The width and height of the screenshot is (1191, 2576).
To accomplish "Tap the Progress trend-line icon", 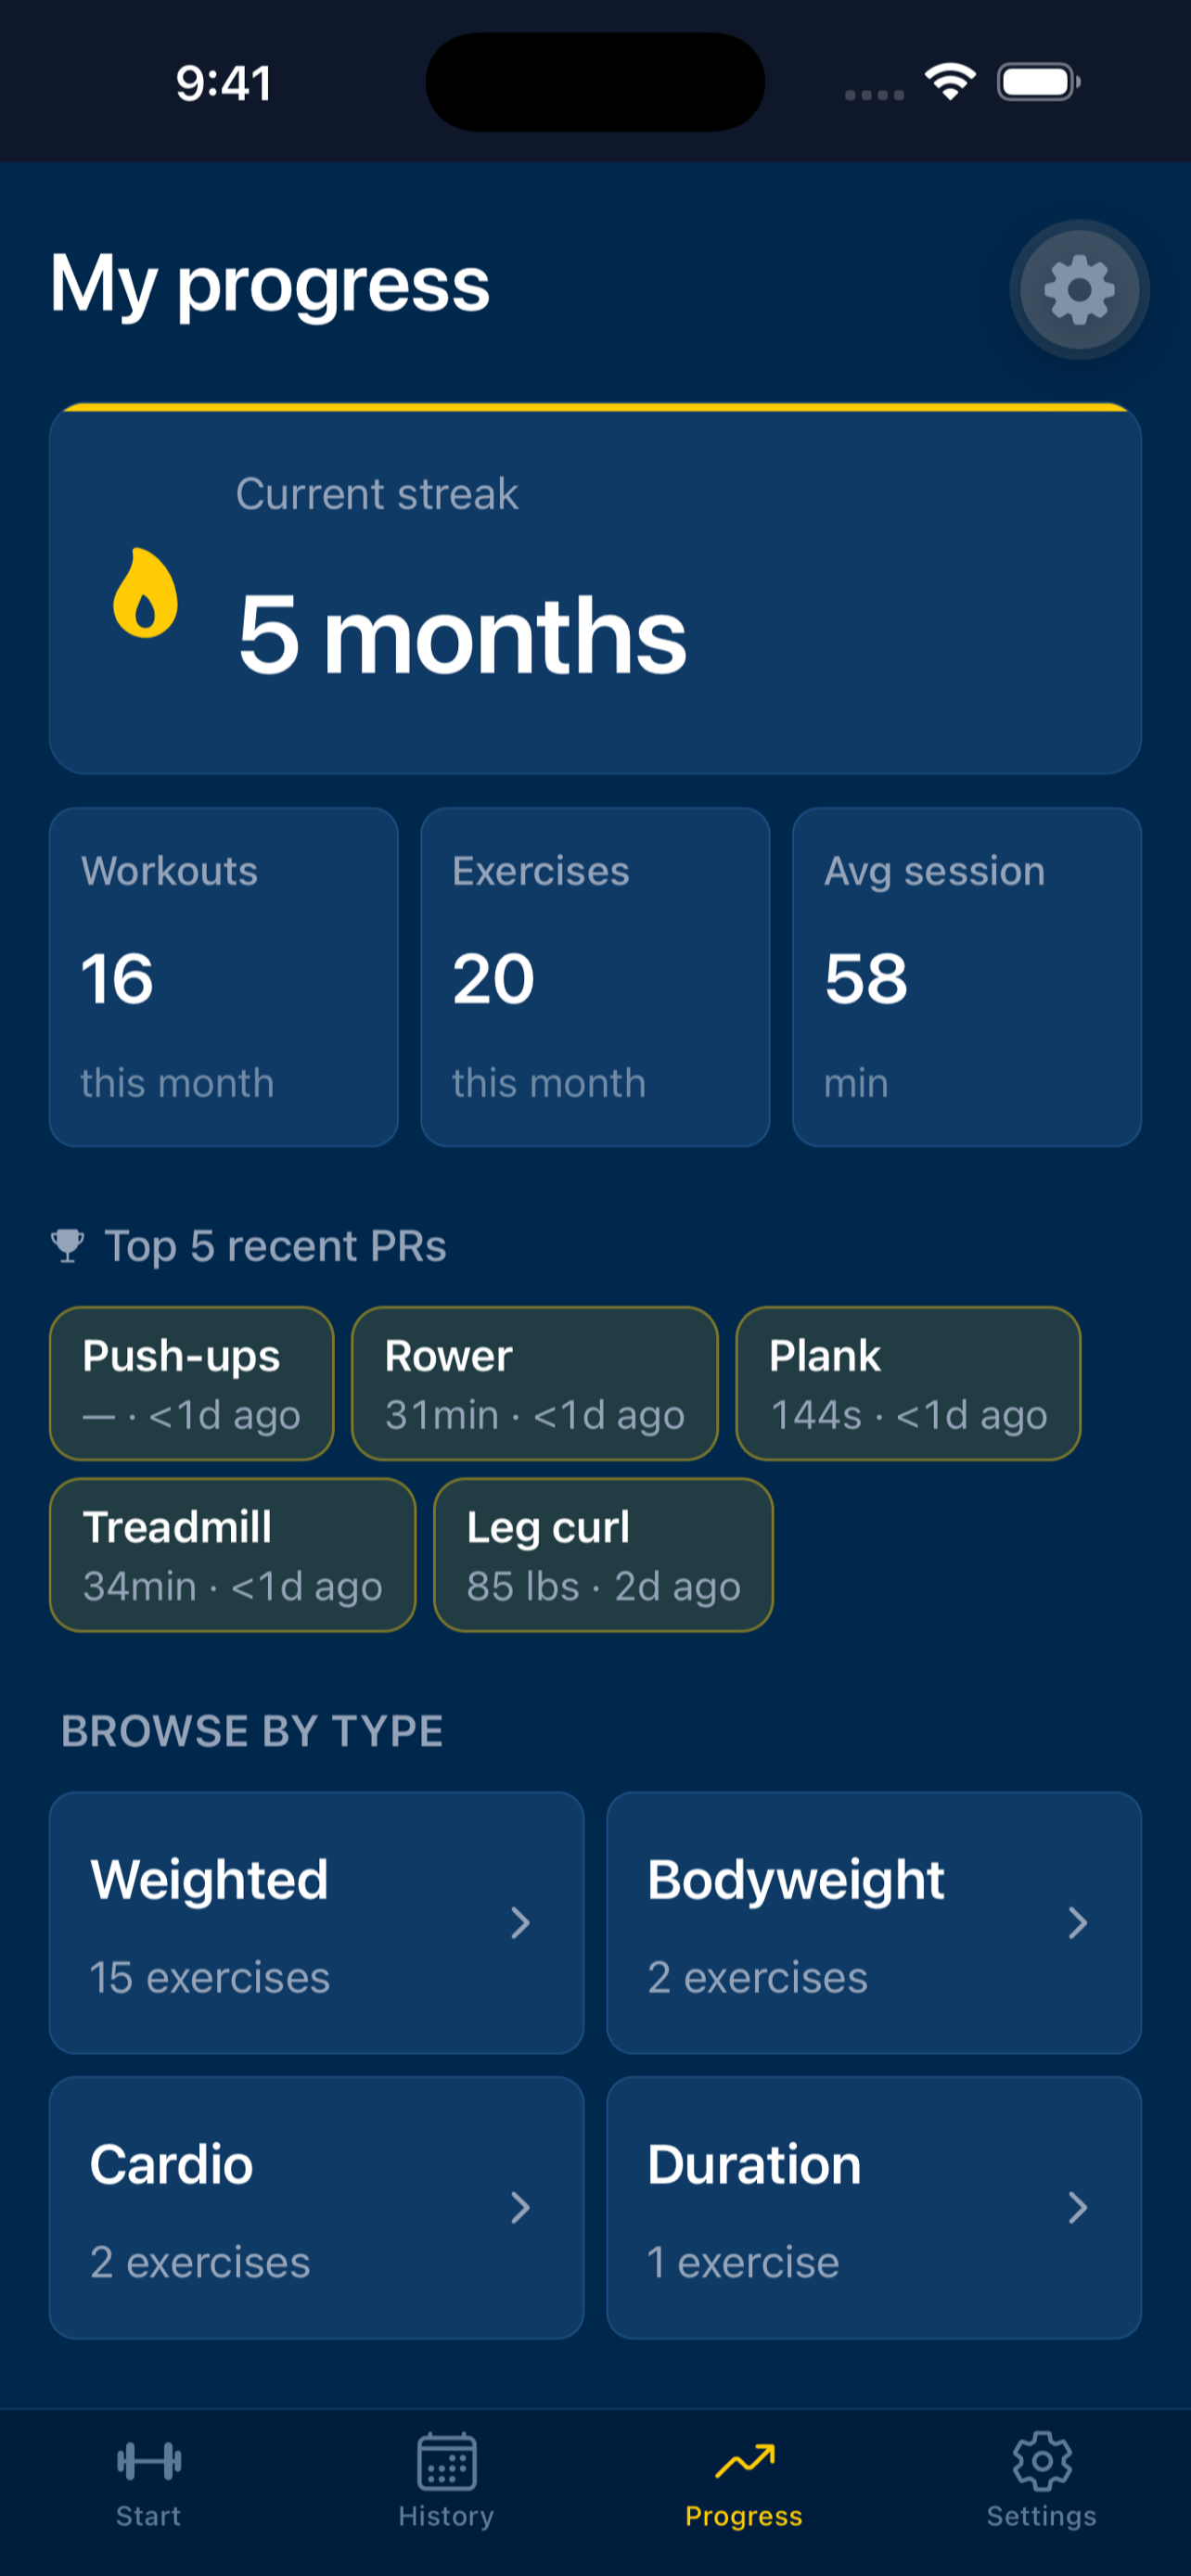I will point(744,2461).
